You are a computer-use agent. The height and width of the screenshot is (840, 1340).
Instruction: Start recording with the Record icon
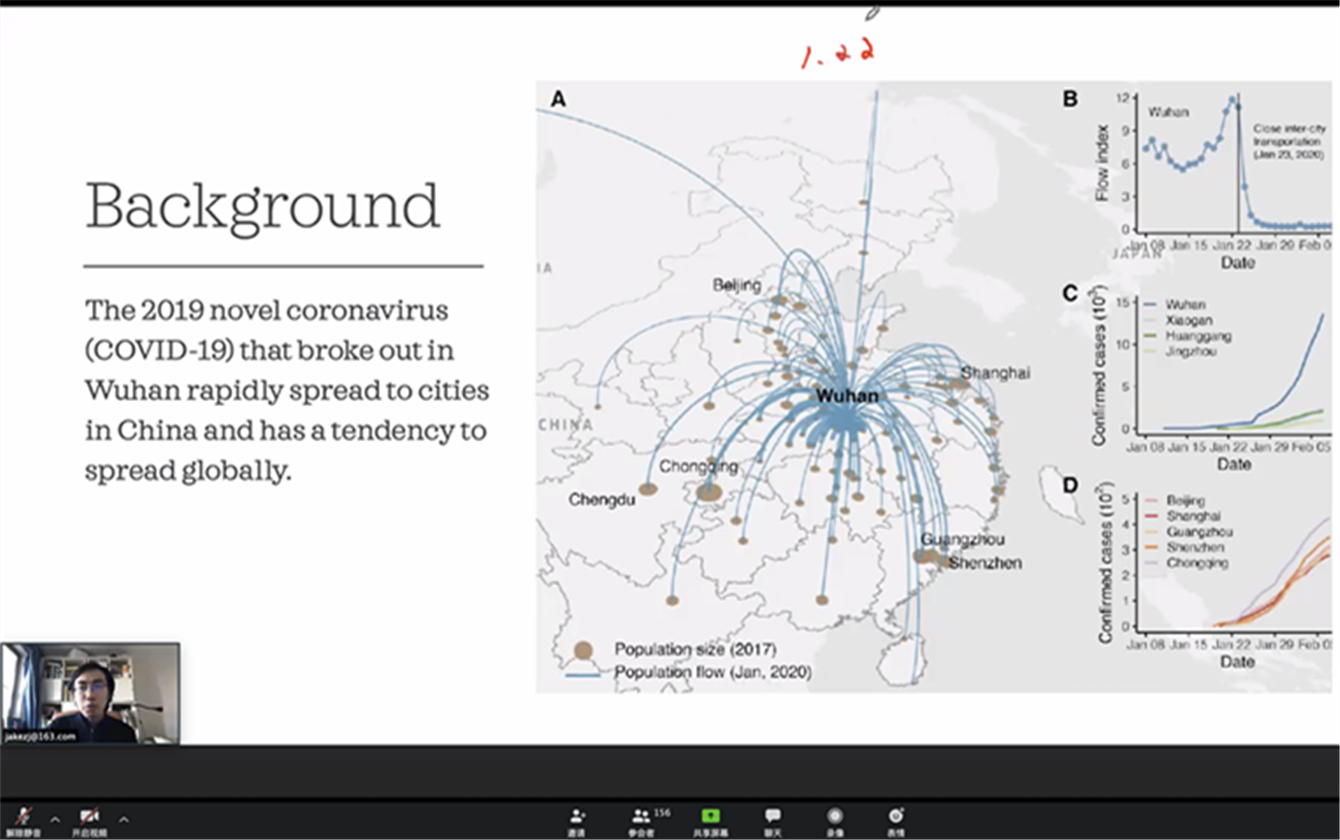(835, 818)
